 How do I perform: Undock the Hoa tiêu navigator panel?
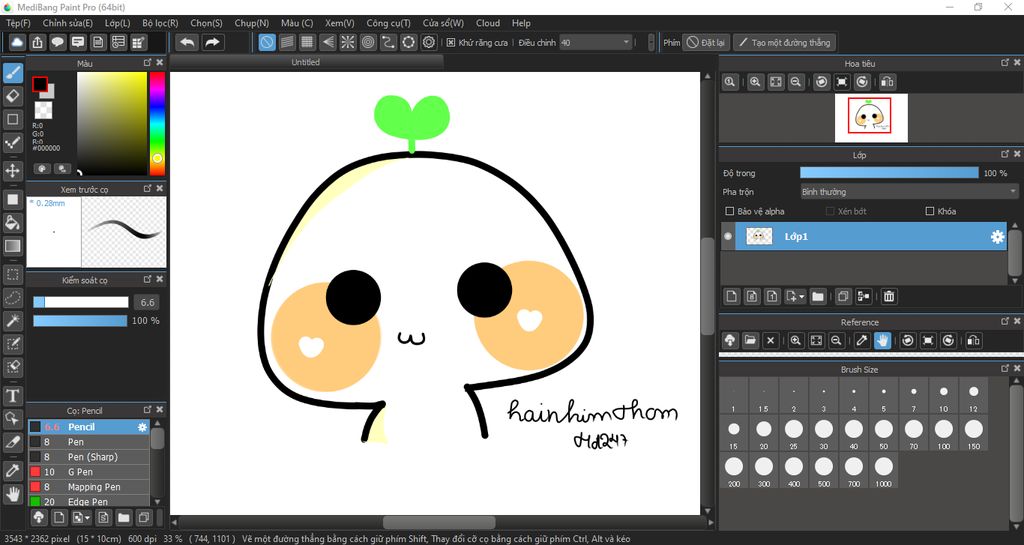click(x=1004, y=63)
